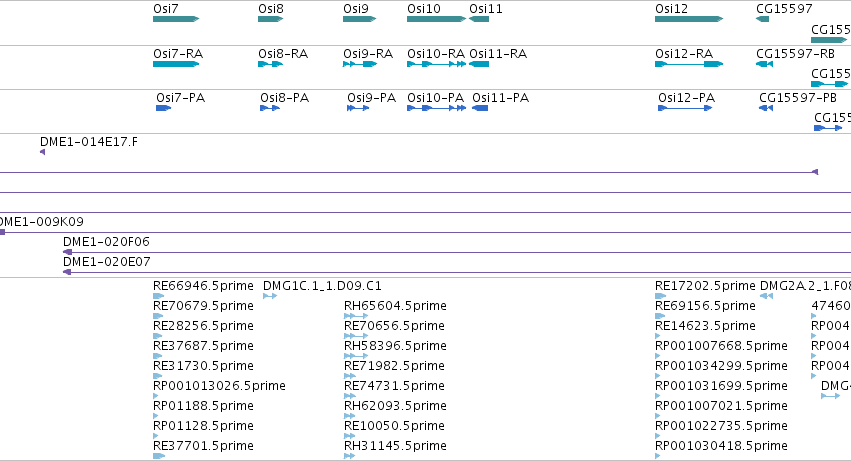Click the RP001034299.5prime label
The height and width of the screenshot is (461, 851).
[x=721, y=366]
